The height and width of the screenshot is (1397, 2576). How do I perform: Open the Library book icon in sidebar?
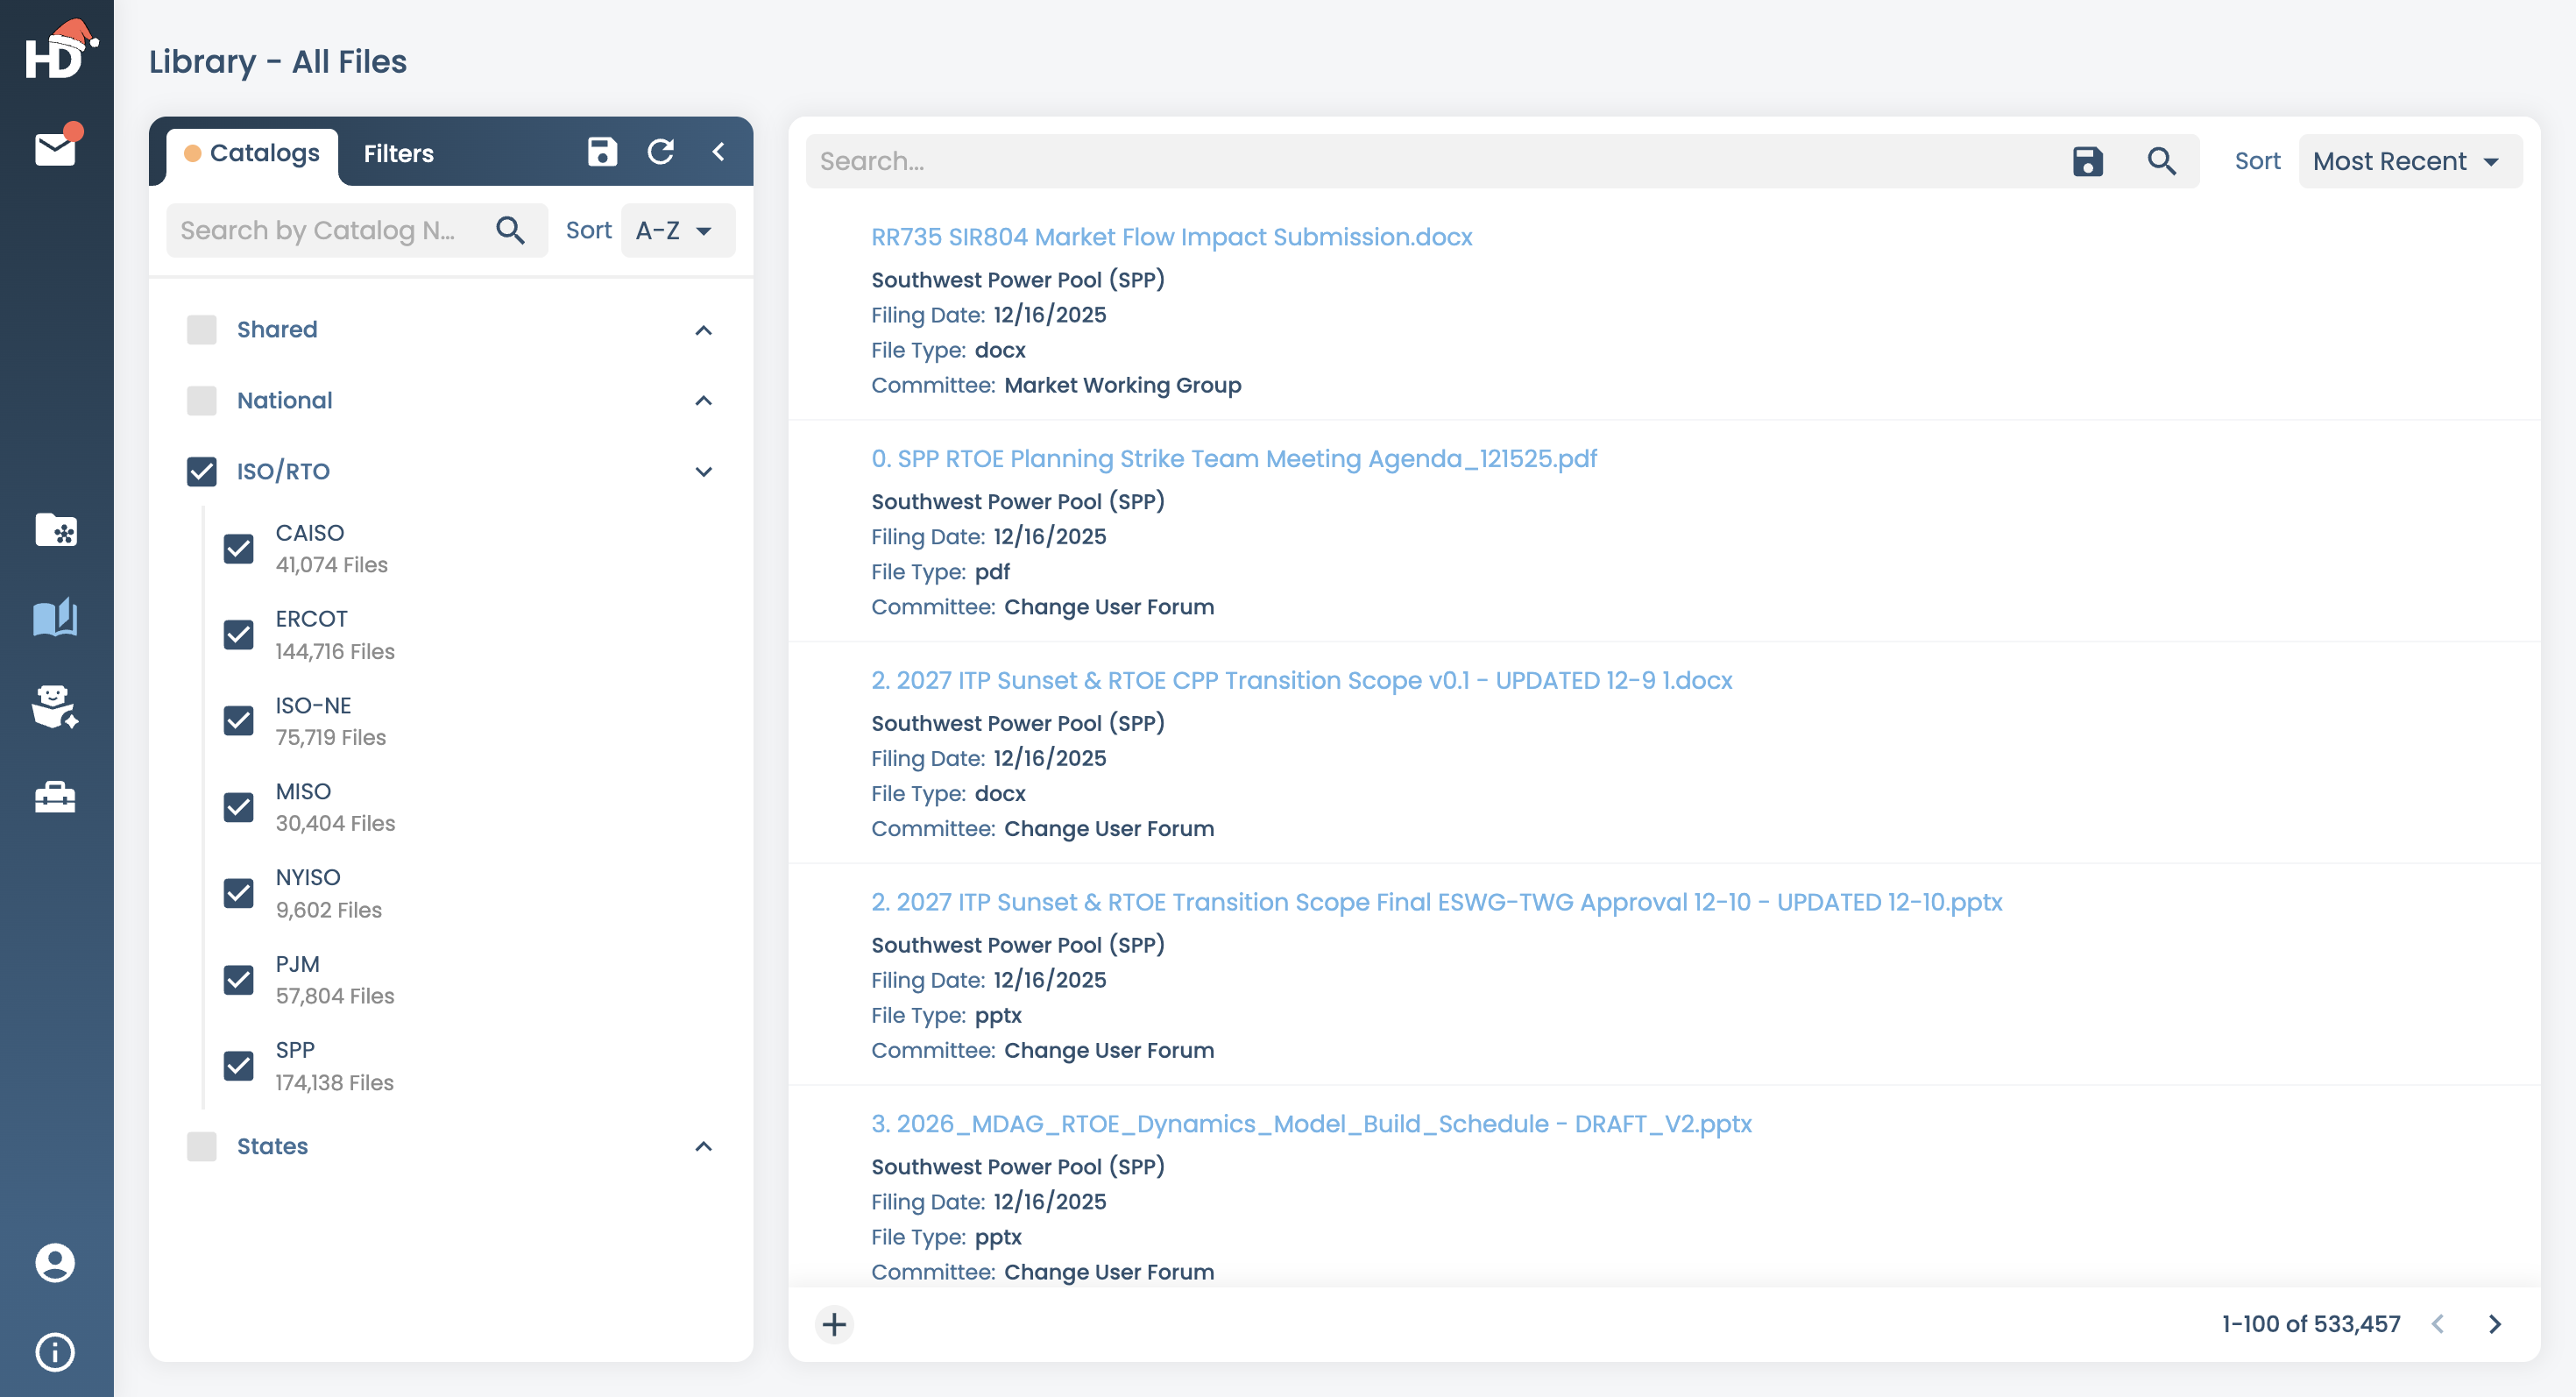[x=57, y=618]
